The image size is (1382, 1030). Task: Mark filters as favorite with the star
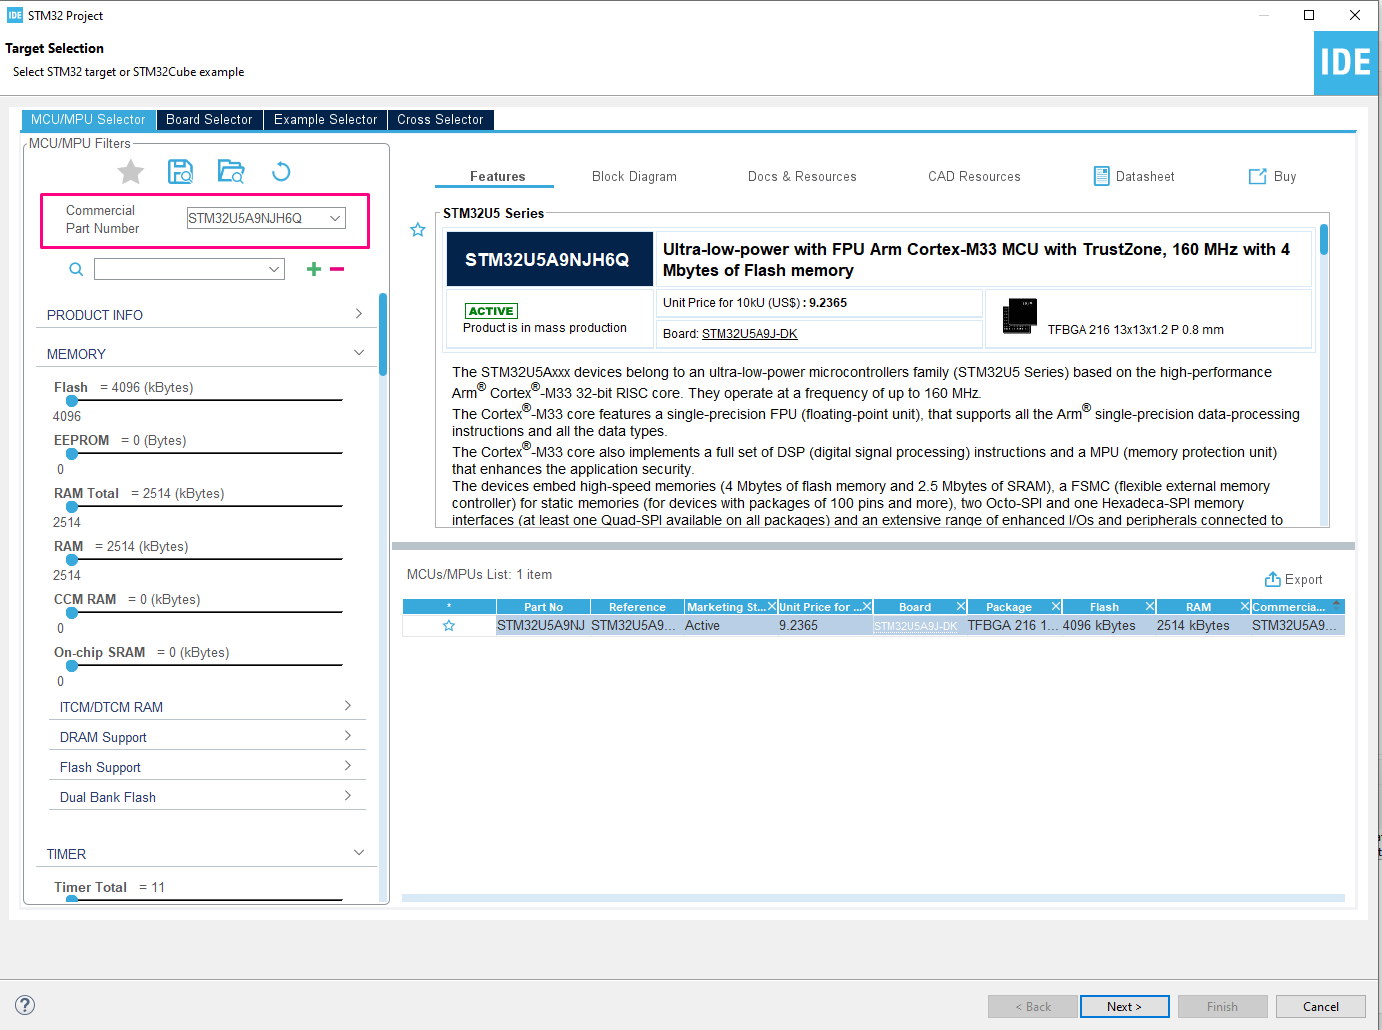click(130, 171)
